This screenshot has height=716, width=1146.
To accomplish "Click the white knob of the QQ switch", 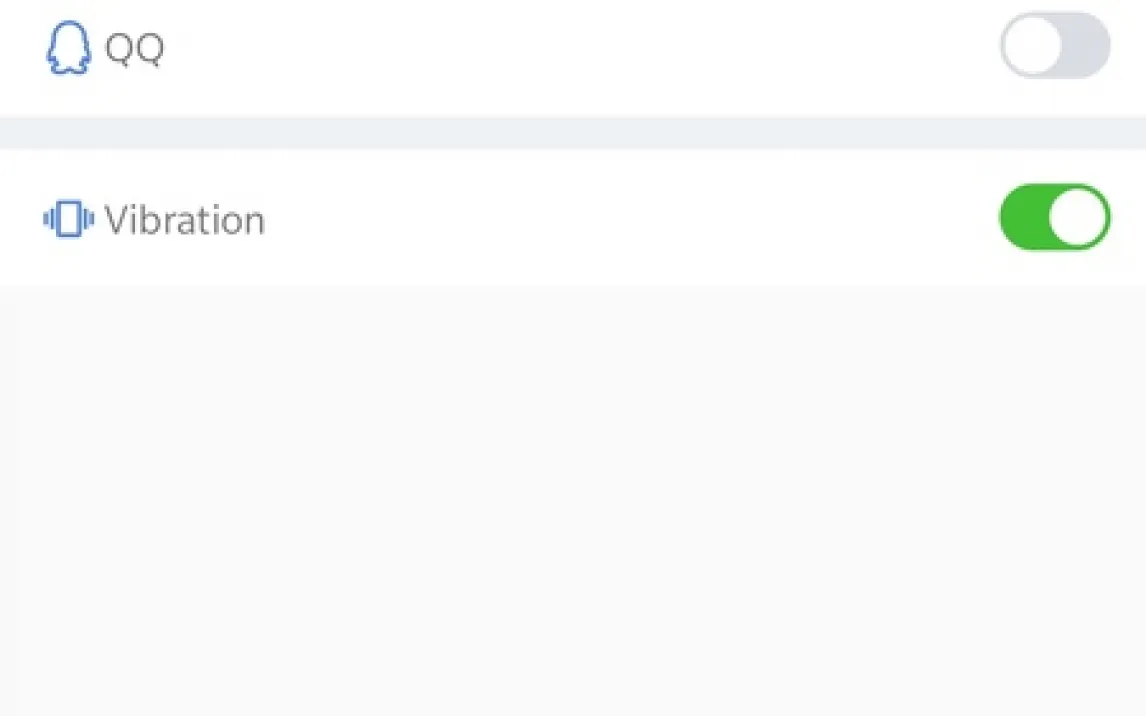I will (x=1031, y=46).
